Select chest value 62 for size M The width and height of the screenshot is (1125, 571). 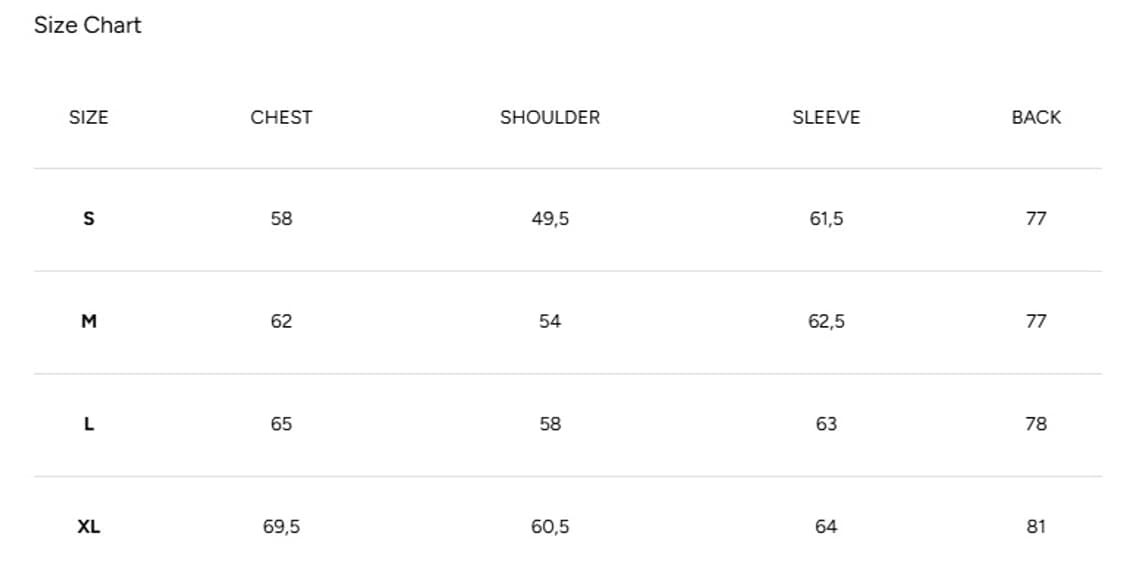281,321
